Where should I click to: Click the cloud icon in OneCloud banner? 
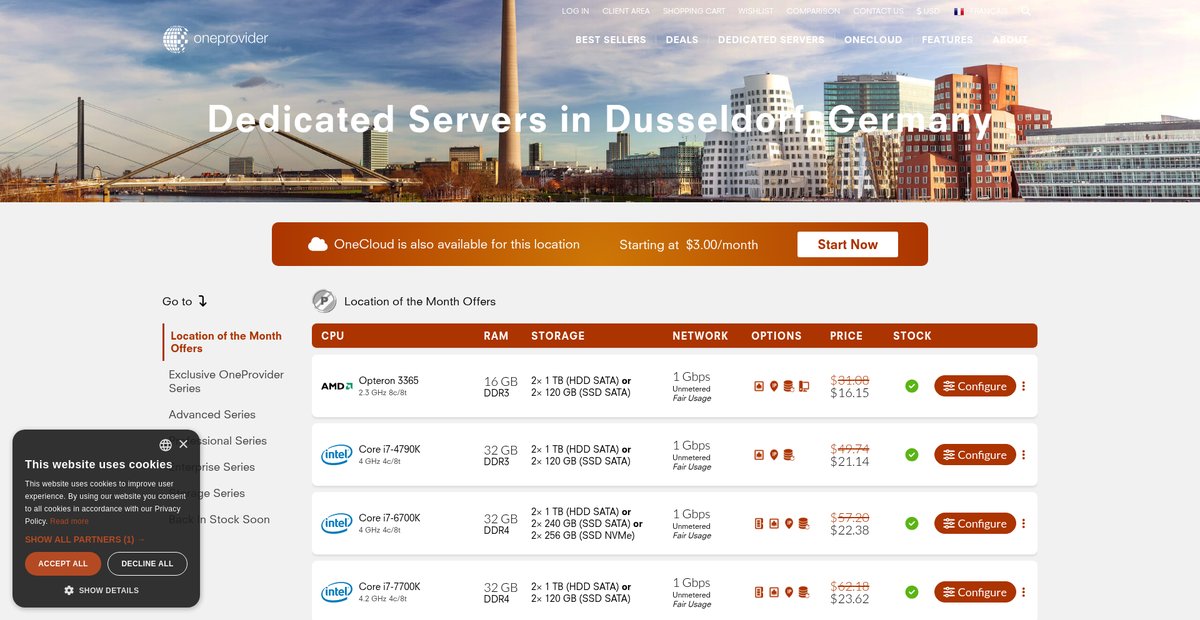click(318, 244)
